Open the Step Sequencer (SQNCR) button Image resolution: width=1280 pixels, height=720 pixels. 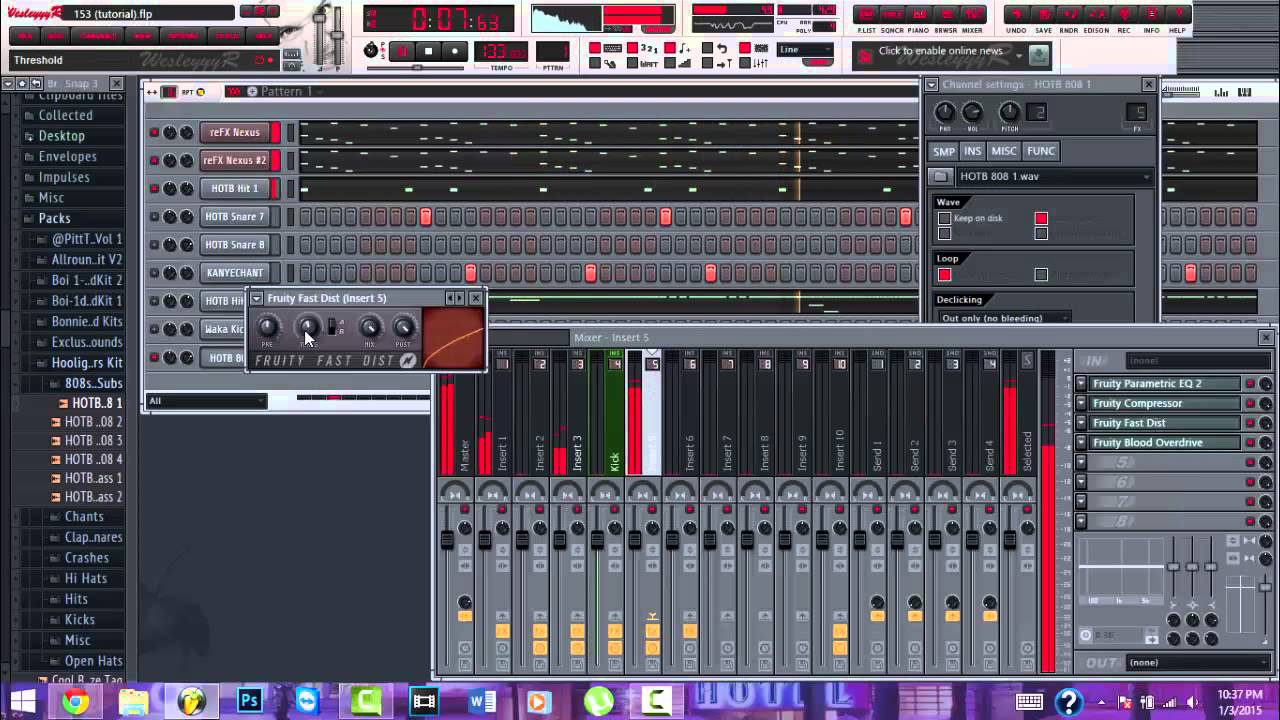(892, 14)
